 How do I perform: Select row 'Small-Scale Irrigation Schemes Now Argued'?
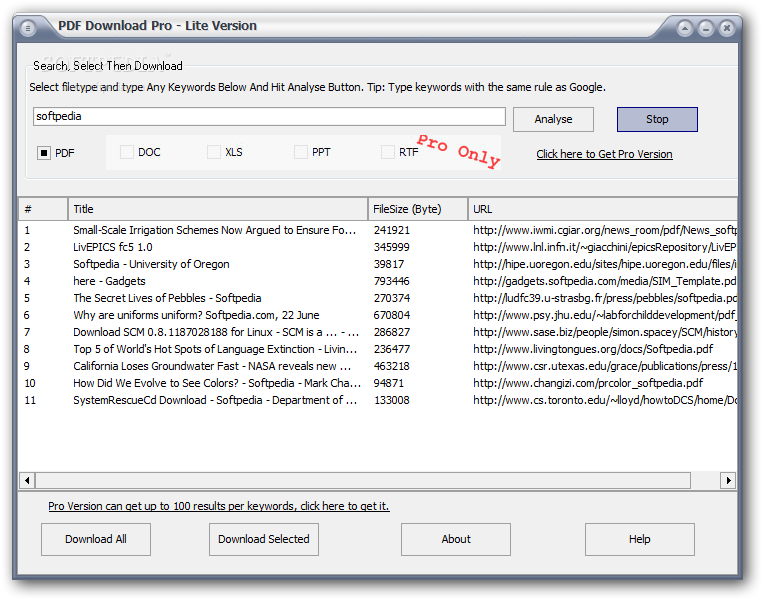(x=378, y=230)
